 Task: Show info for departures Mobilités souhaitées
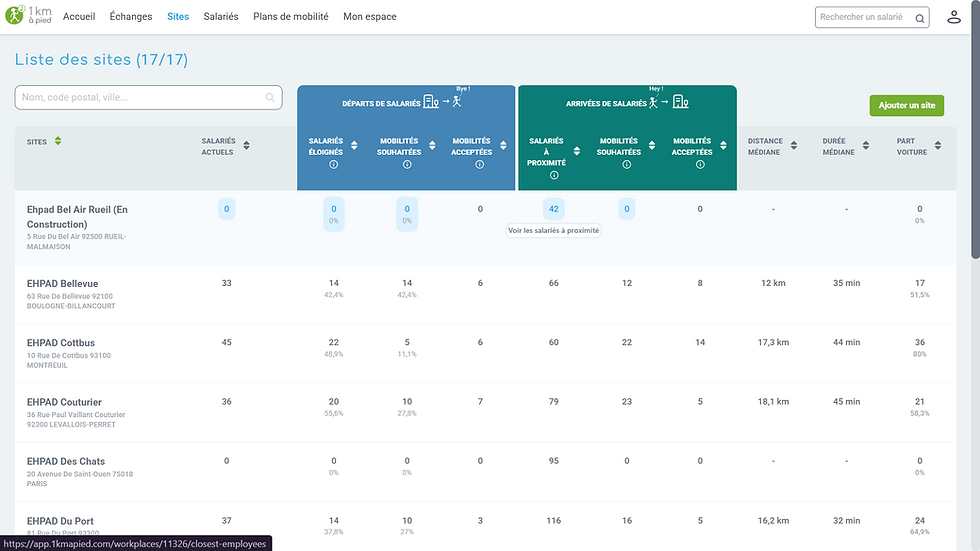click(407, 164)
